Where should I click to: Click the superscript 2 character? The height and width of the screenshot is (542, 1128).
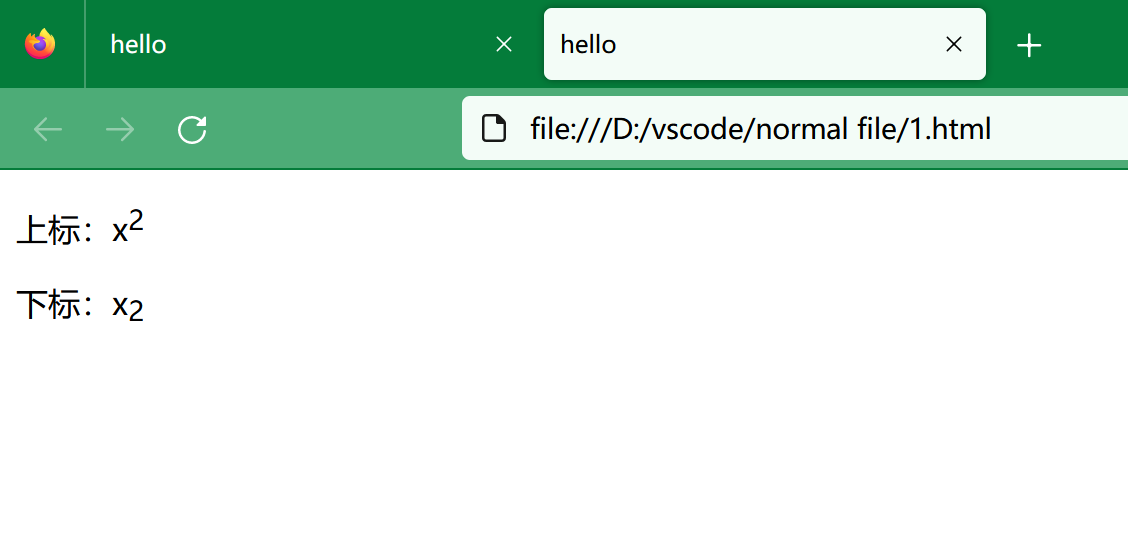click(137, 223)
